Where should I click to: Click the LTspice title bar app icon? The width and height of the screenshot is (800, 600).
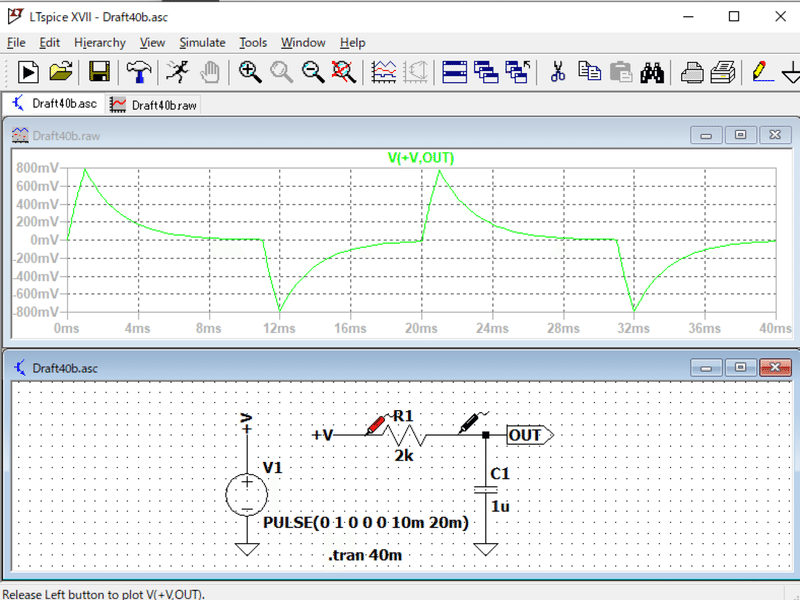click(x=15, y=17)
